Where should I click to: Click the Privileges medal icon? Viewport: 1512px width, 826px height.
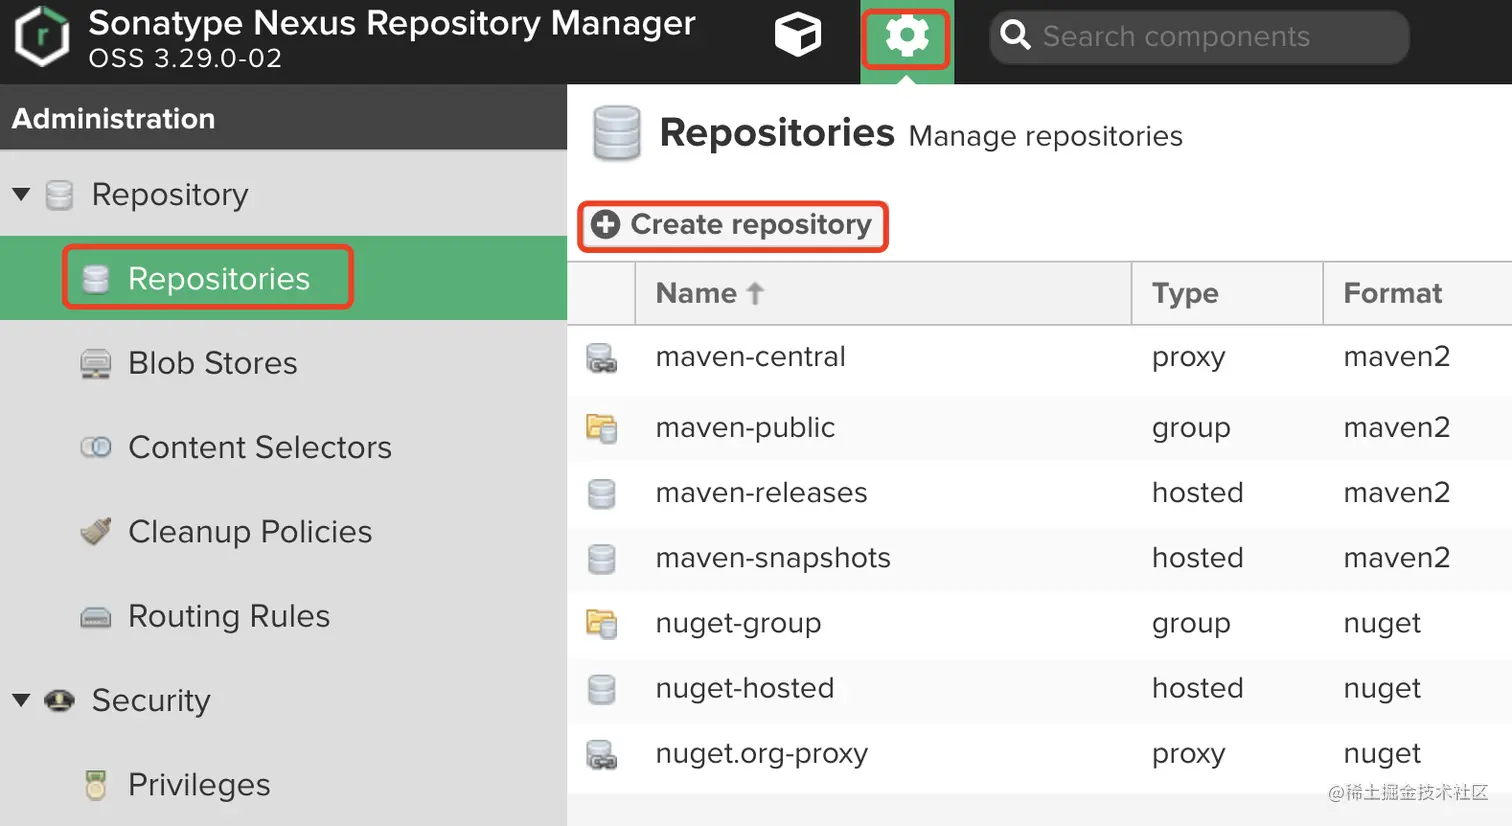coord(96,785)
